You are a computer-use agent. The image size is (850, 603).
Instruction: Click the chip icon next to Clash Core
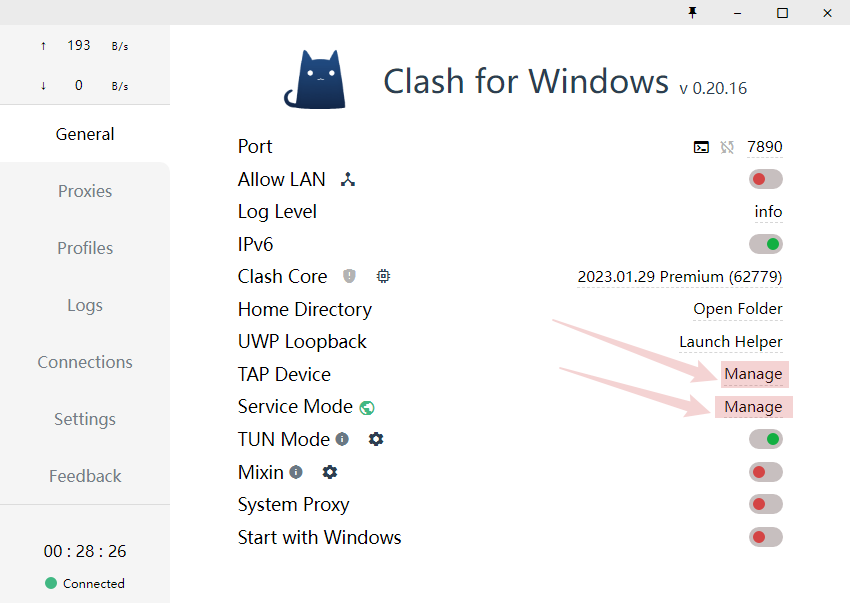tap(383, 276)
